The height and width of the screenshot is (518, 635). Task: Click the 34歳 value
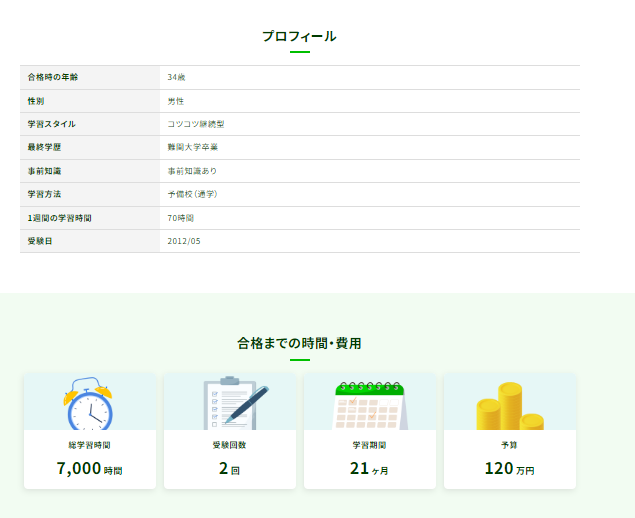click(x=176, y=77)
